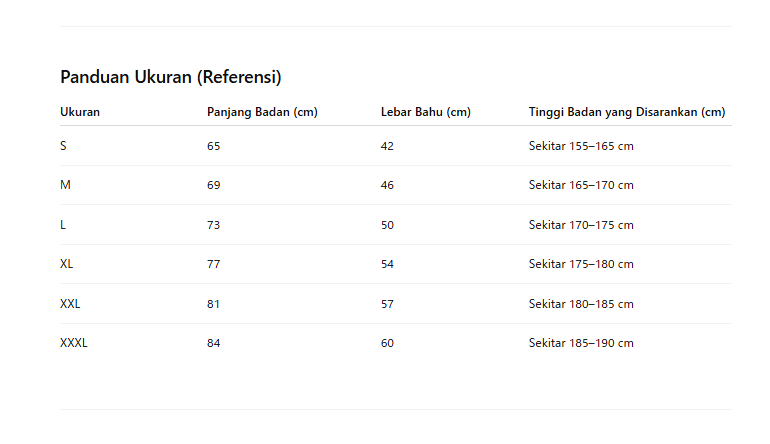The image size is (770, 444).
Task: Click the Lebar Bahu (cm) column header
Action: click(x=426, y=112)
